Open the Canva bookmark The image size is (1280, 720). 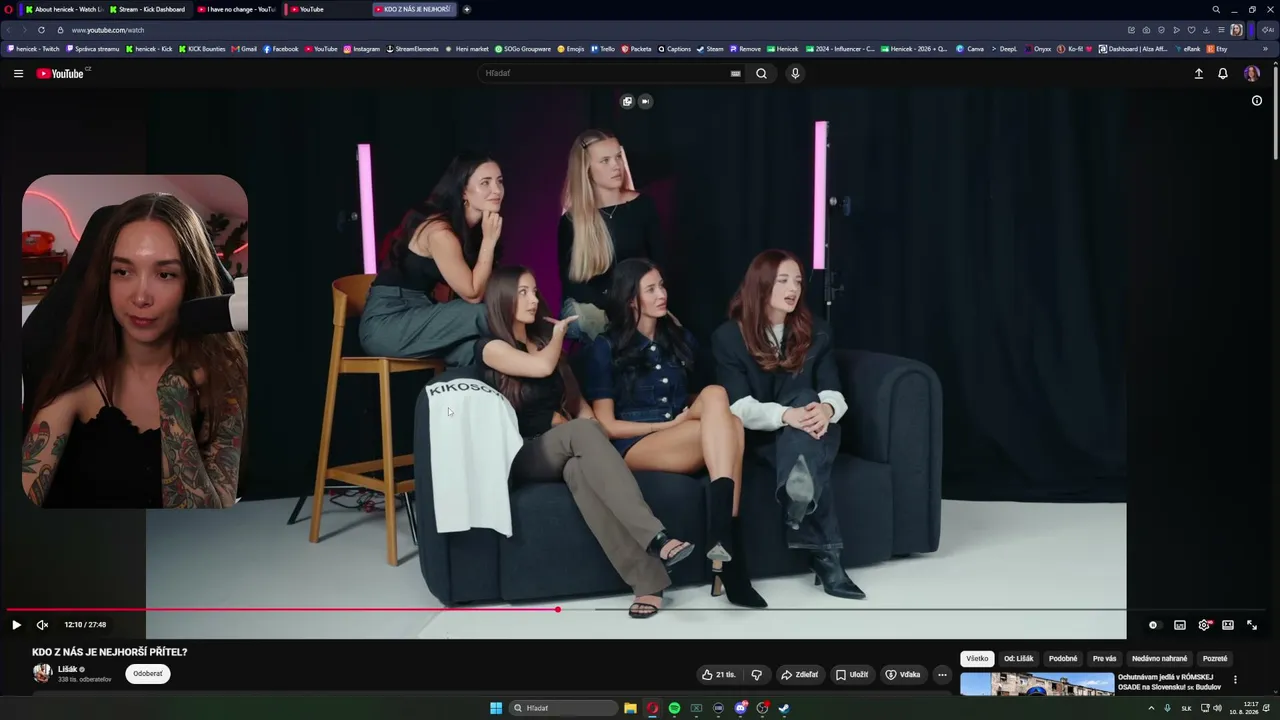coord(970,48)
